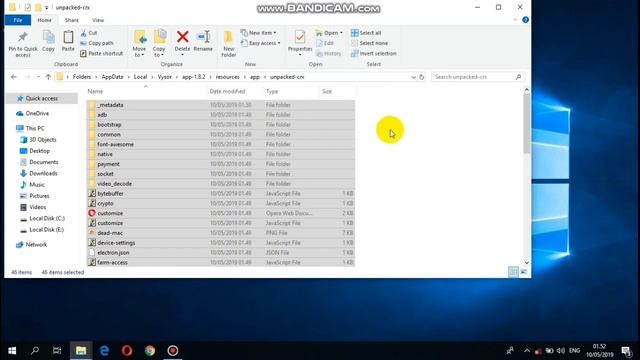Expand the Easy access dropdown
Image resolution: width=640 pixels, height=360 pixels.
tap(260, 43)
